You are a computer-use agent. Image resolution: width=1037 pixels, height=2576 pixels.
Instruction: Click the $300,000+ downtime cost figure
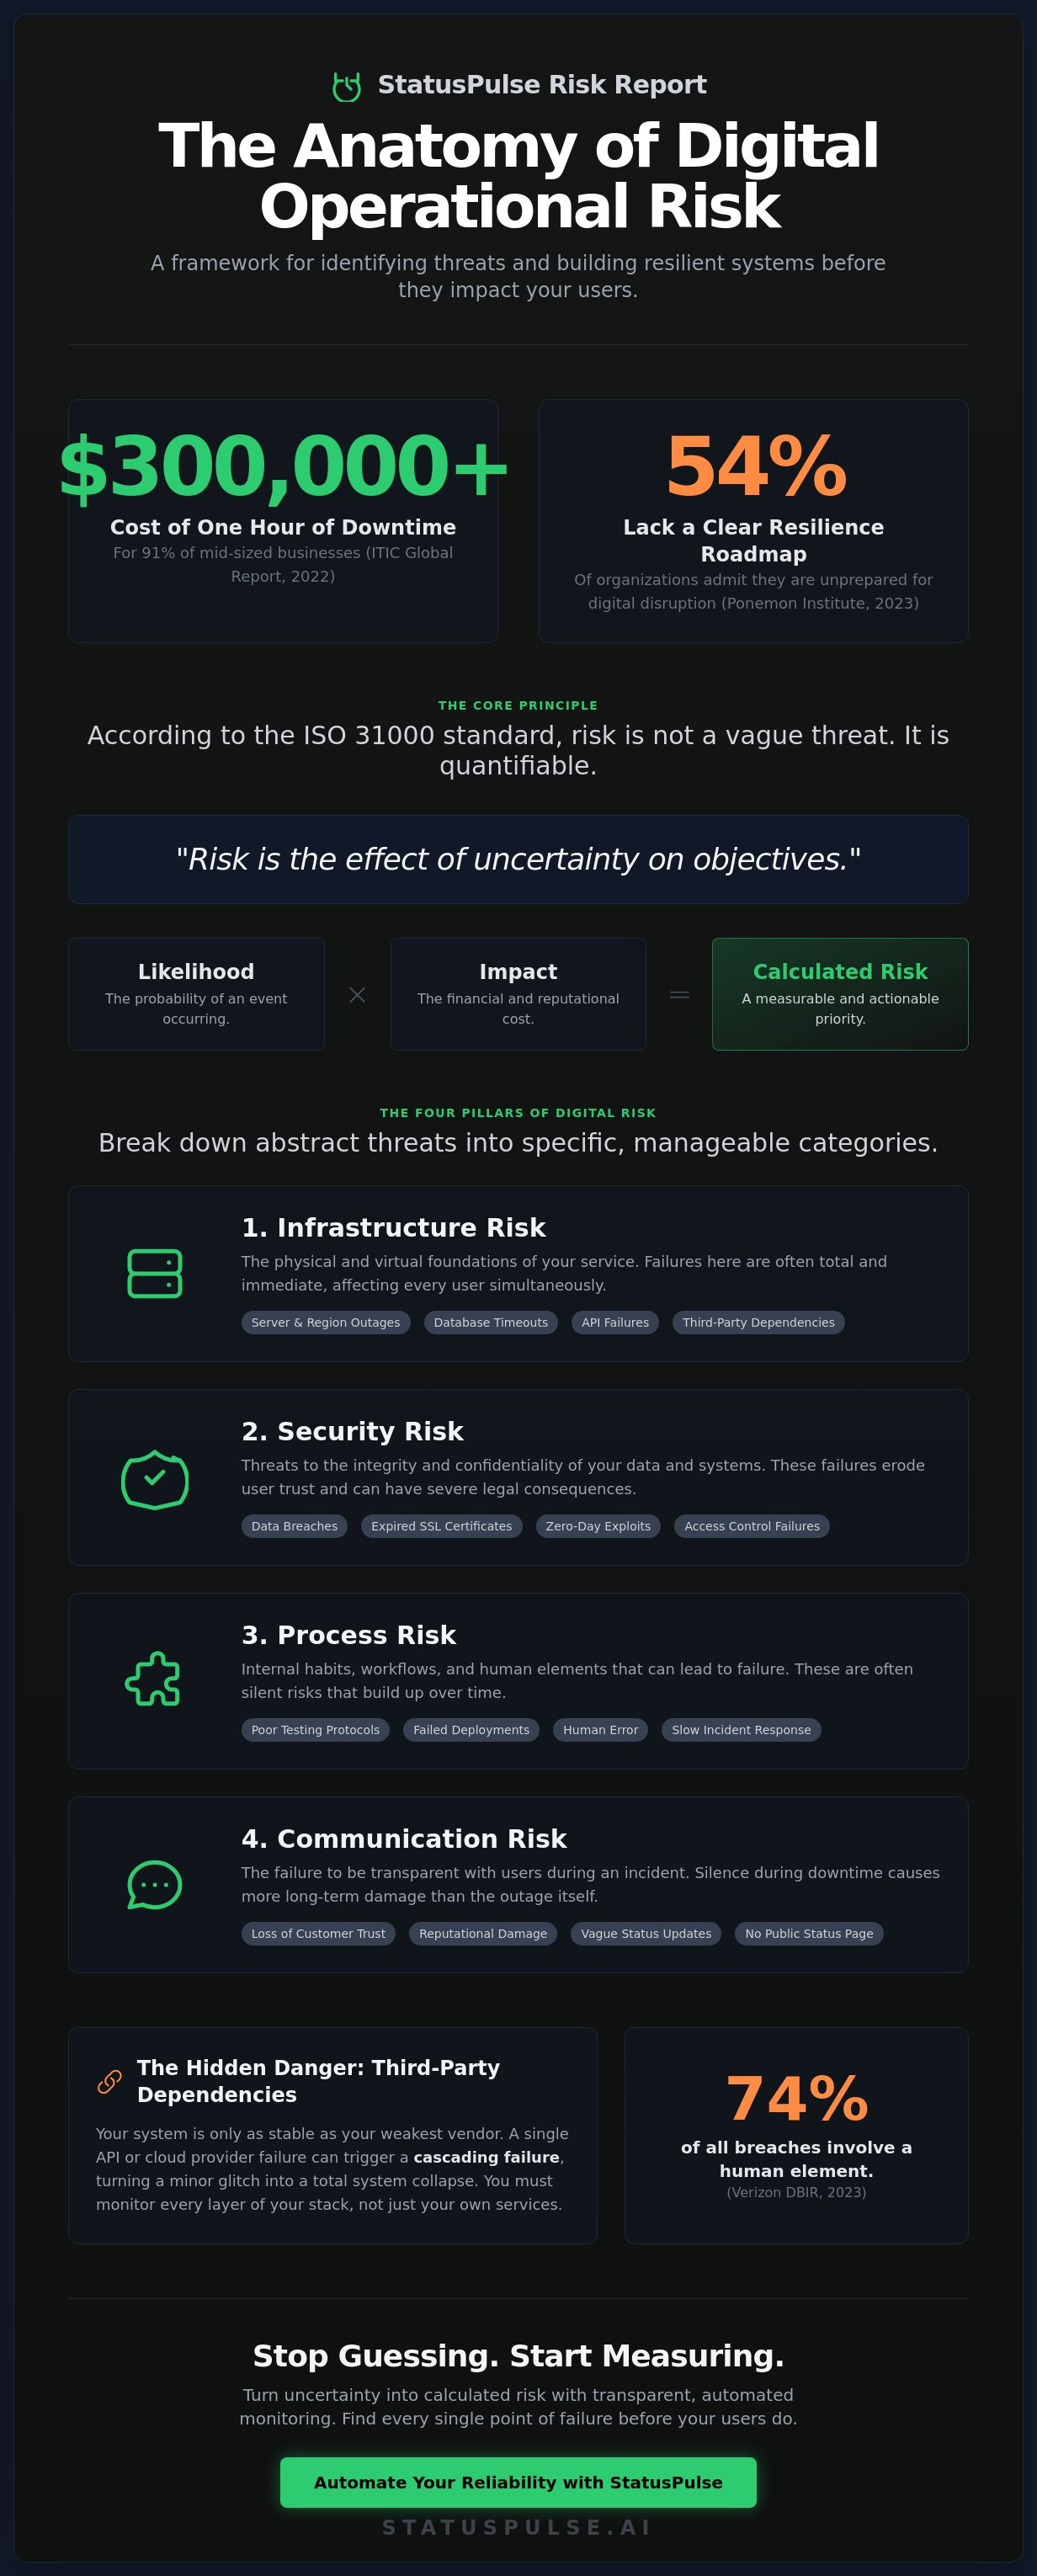(x=283, y=467)
